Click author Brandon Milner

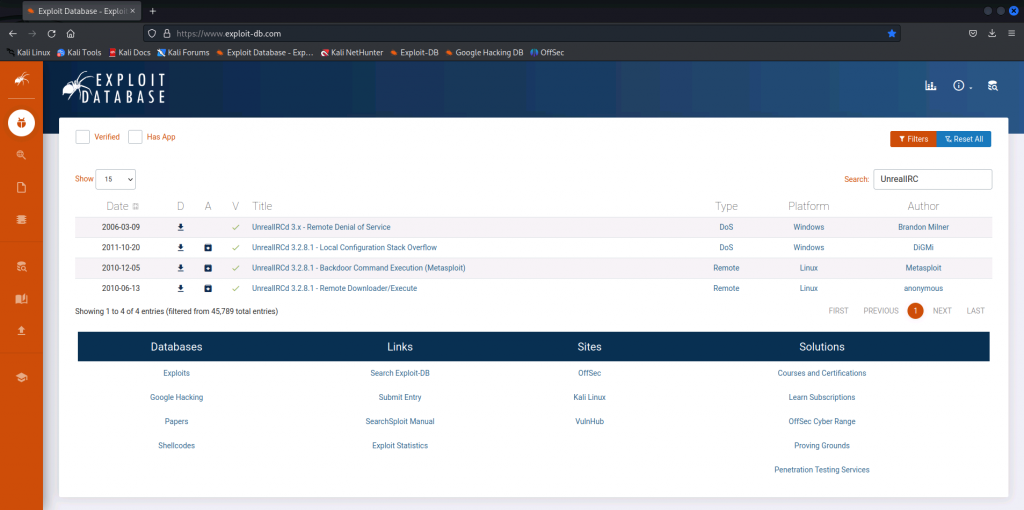point(923,227)
